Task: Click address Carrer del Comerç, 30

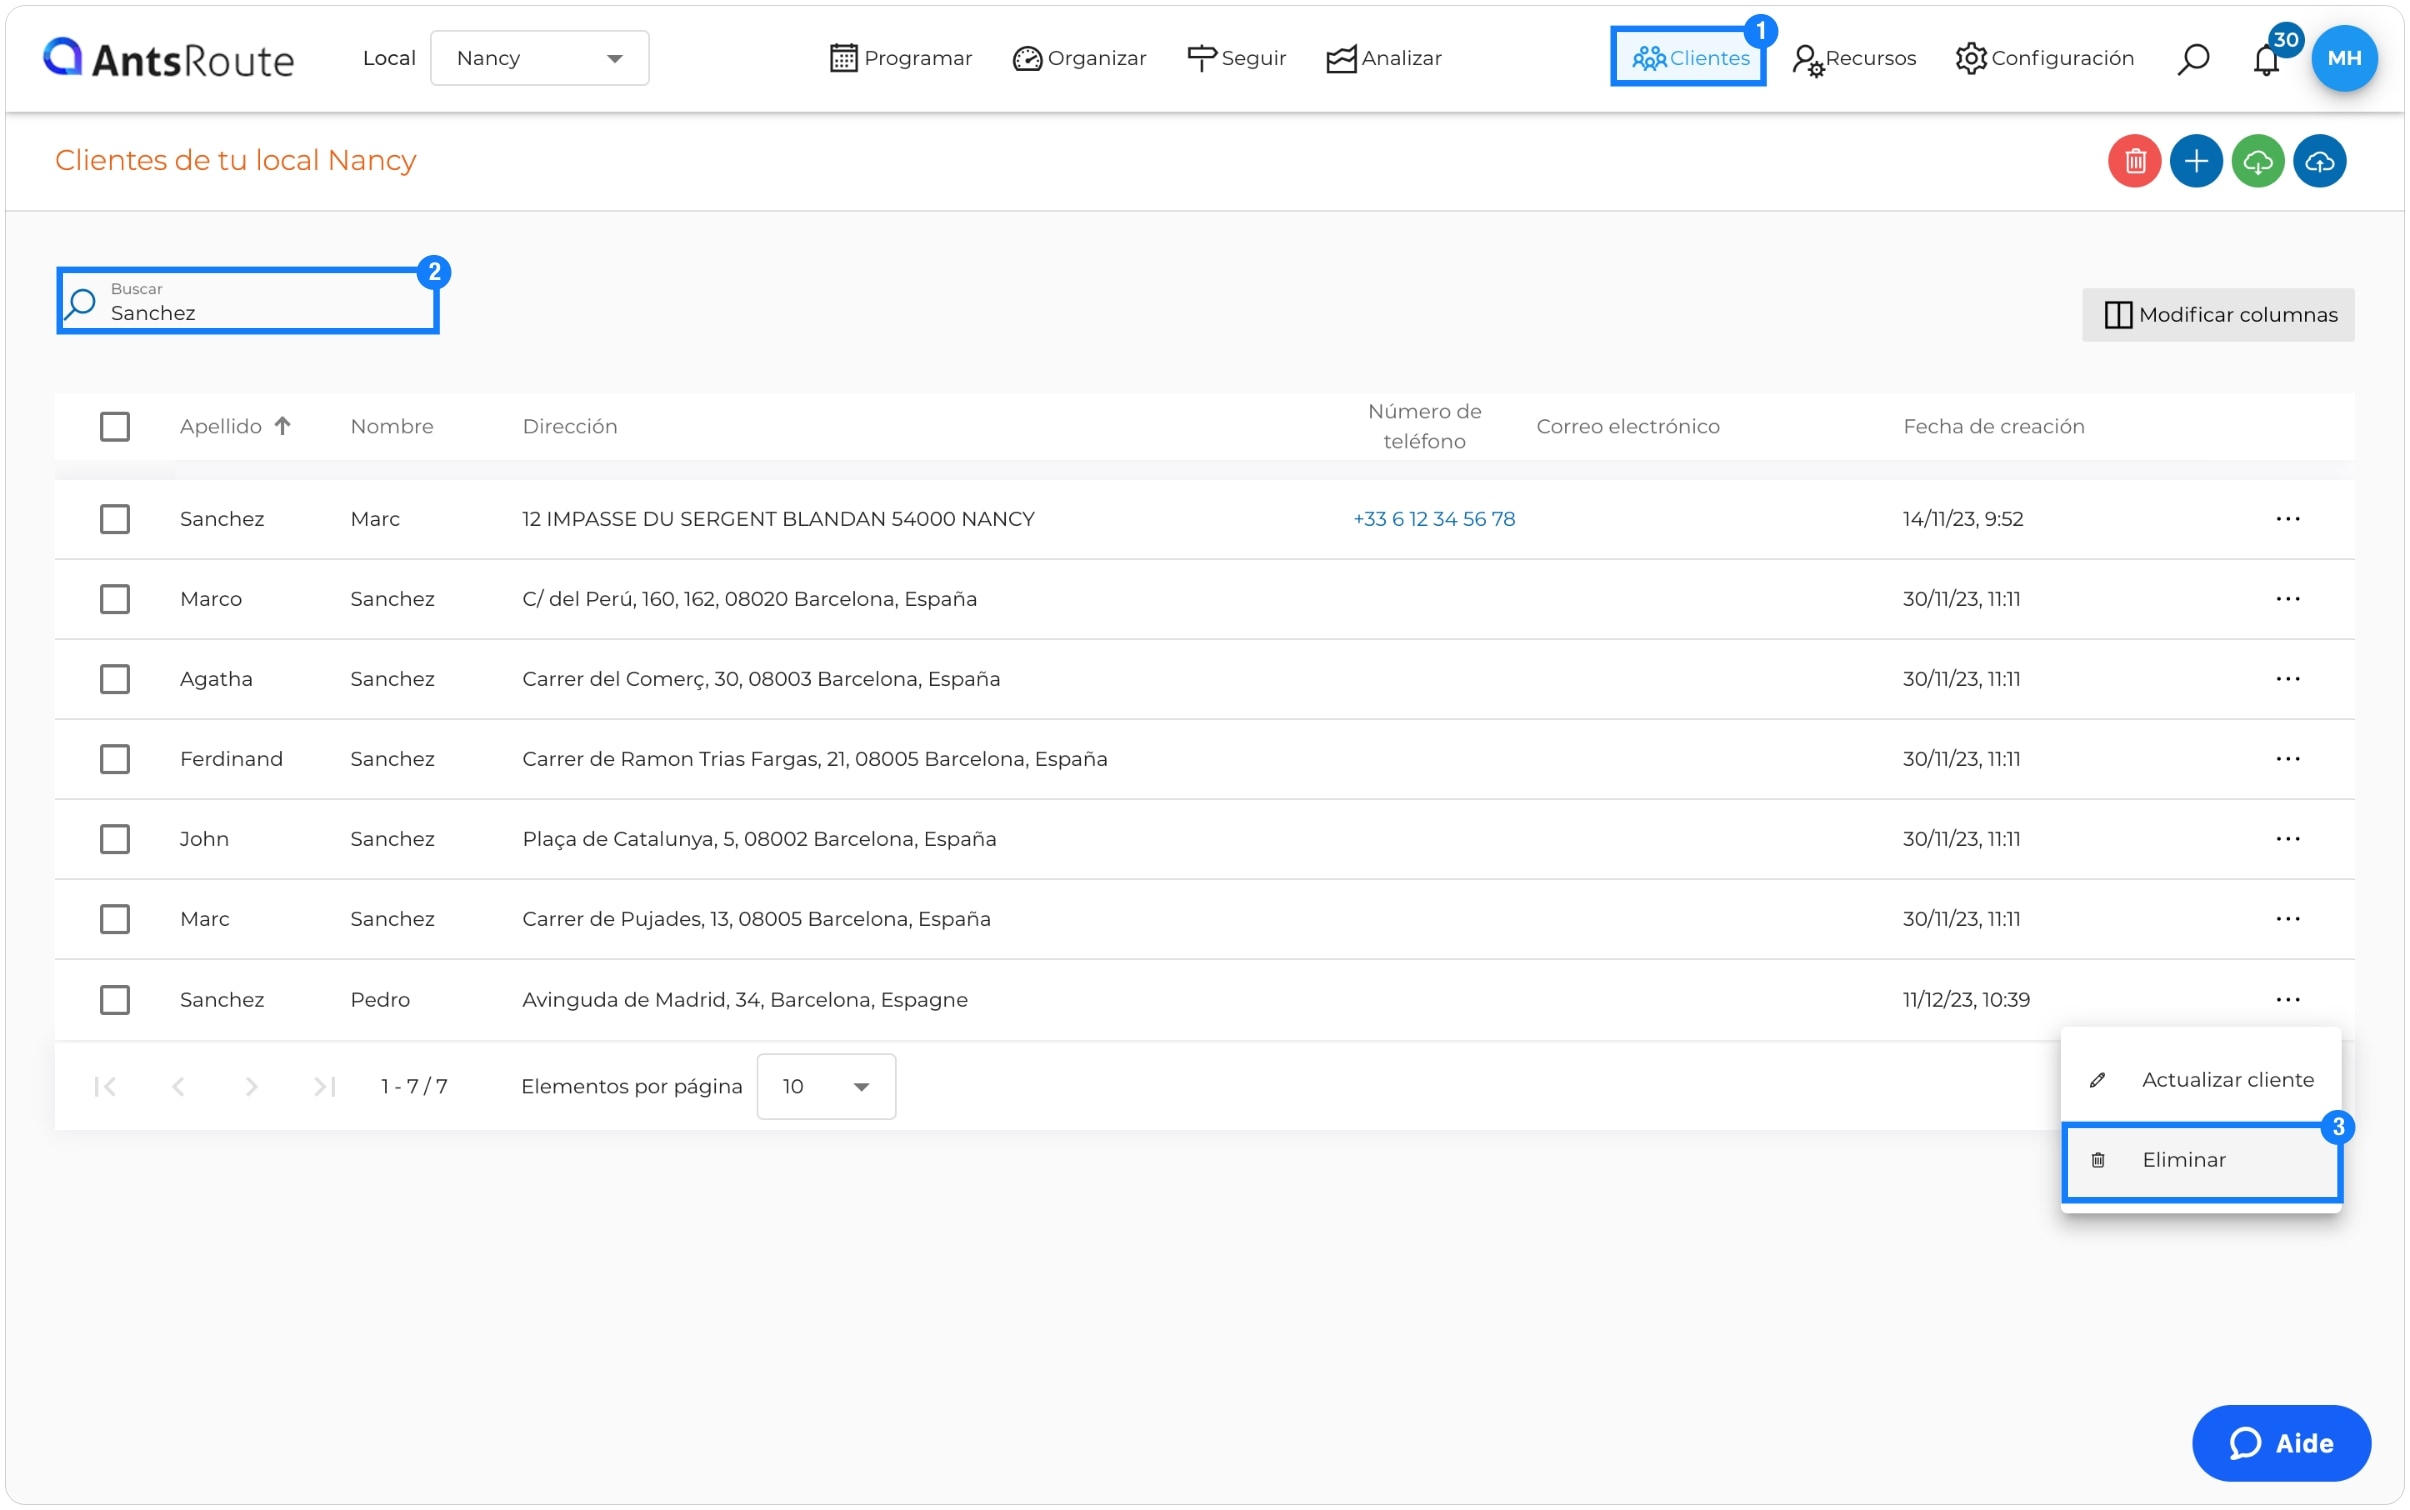Action: pos(761,679)
